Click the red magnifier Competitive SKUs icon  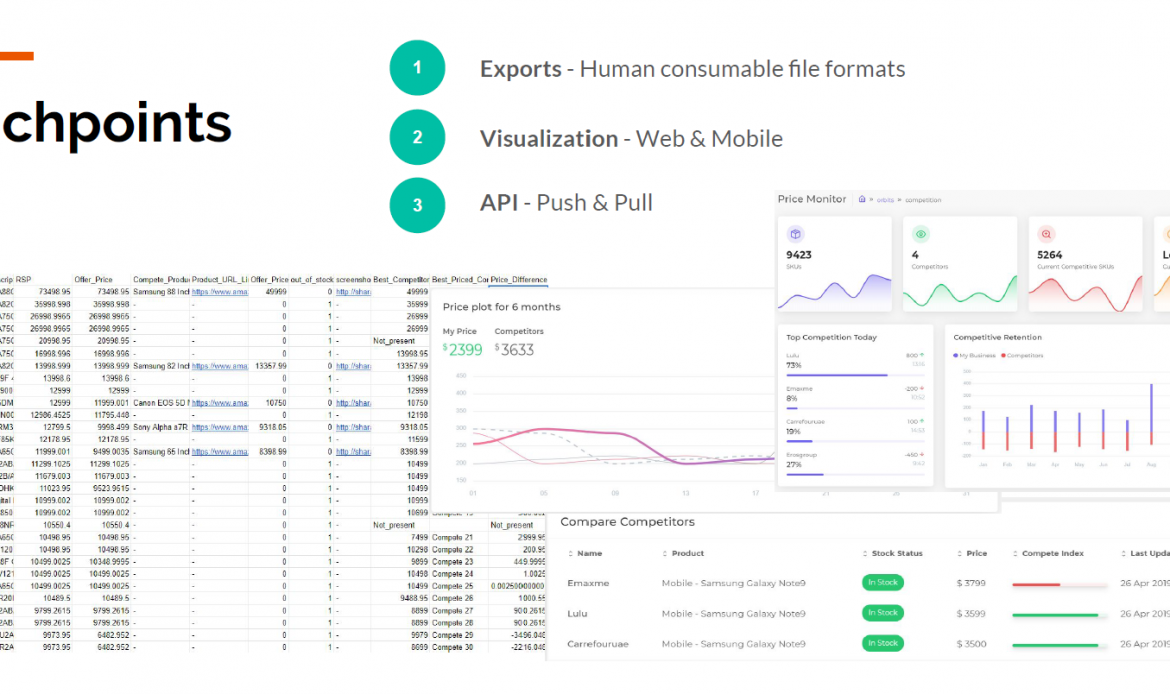(1046, 234)
